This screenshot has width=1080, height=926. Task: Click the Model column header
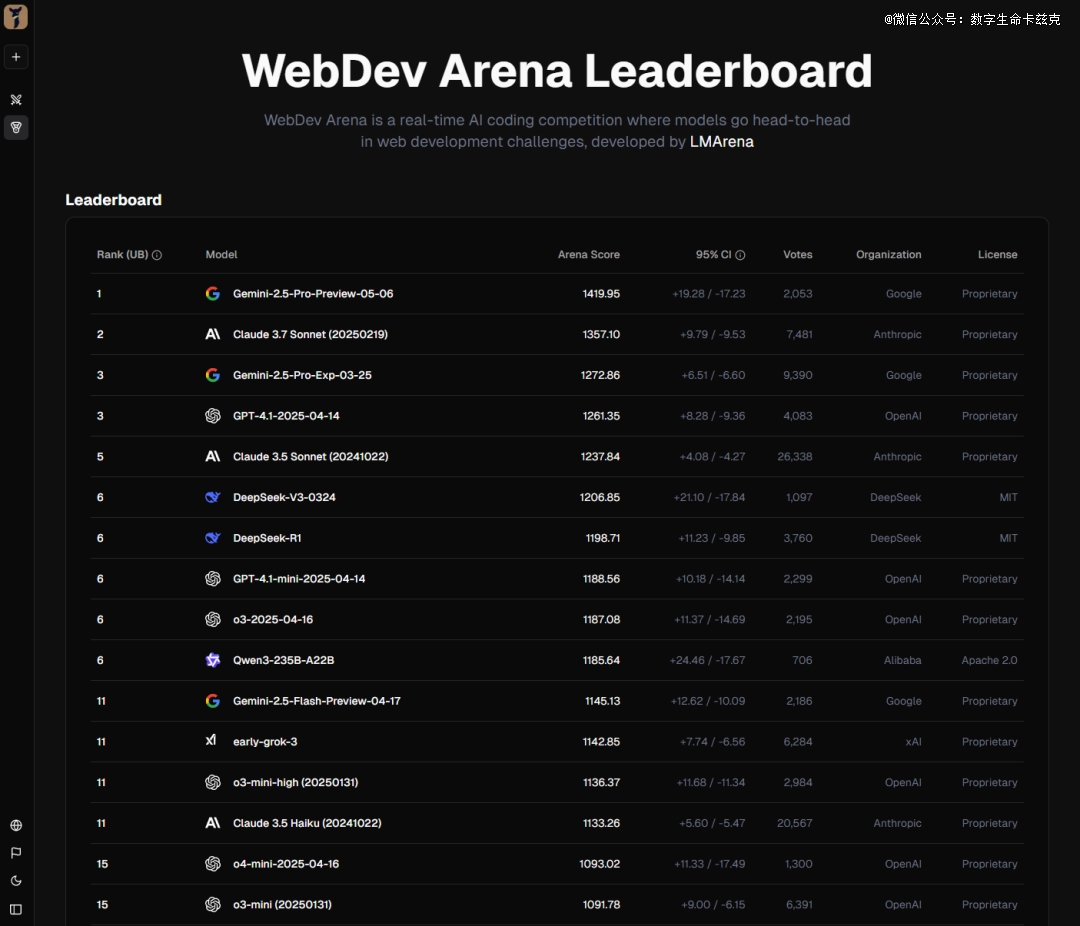(221, 254)
